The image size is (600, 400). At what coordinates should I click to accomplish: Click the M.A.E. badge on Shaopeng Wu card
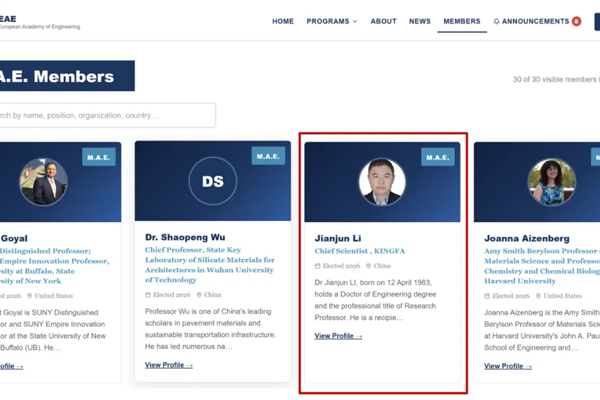(x=268, y=156)
